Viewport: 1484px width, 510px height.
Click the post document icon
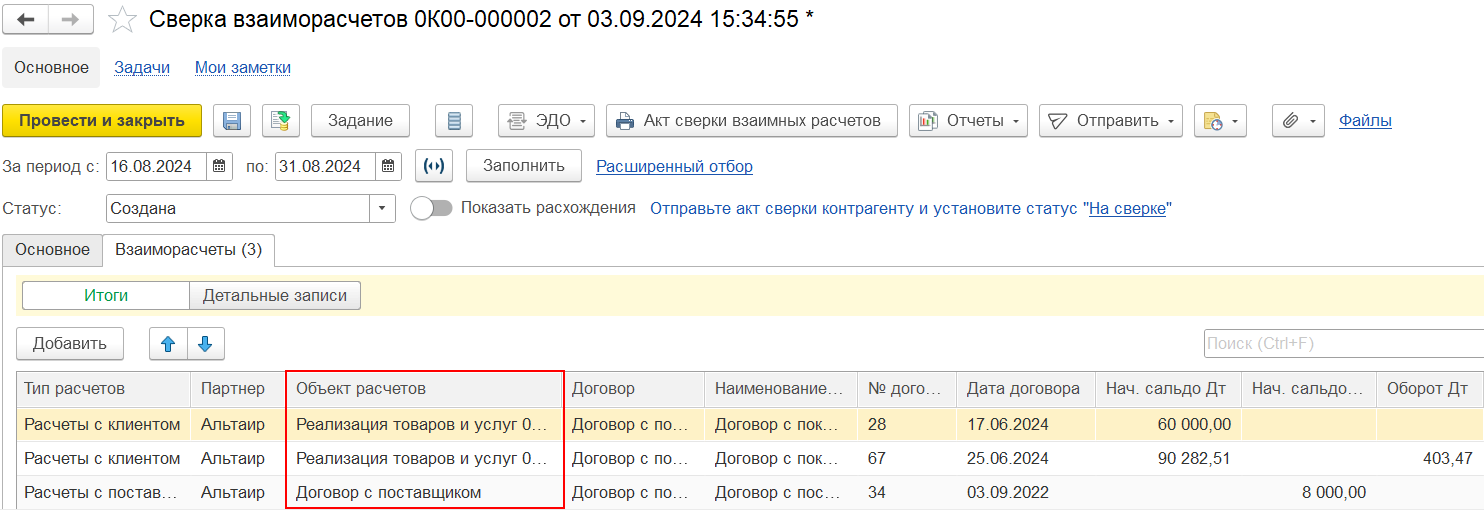[x=281, y=121]
